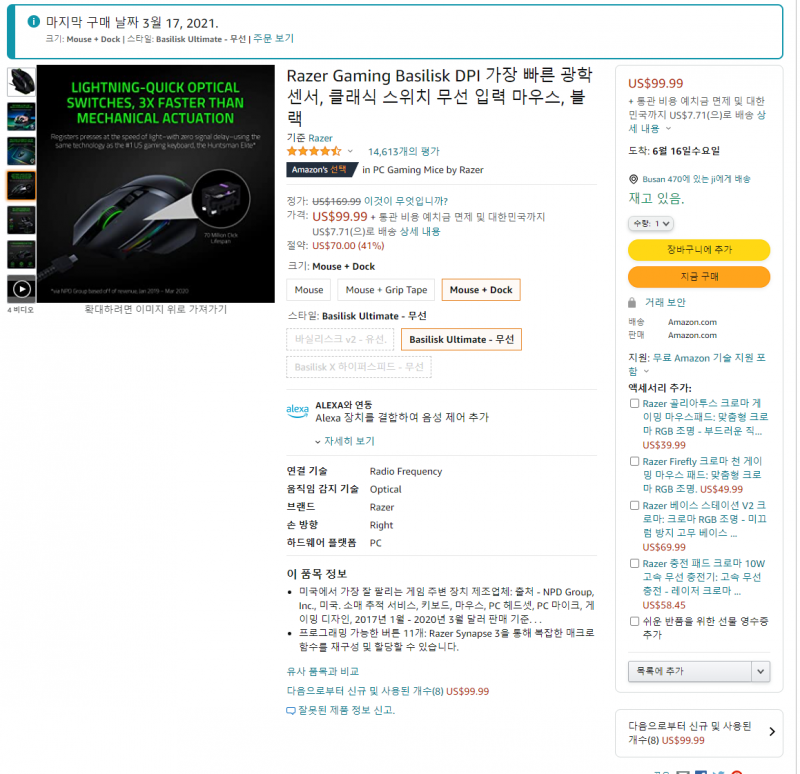Check the gift receipt 선물 영수증 option

(x=634, y=621)
